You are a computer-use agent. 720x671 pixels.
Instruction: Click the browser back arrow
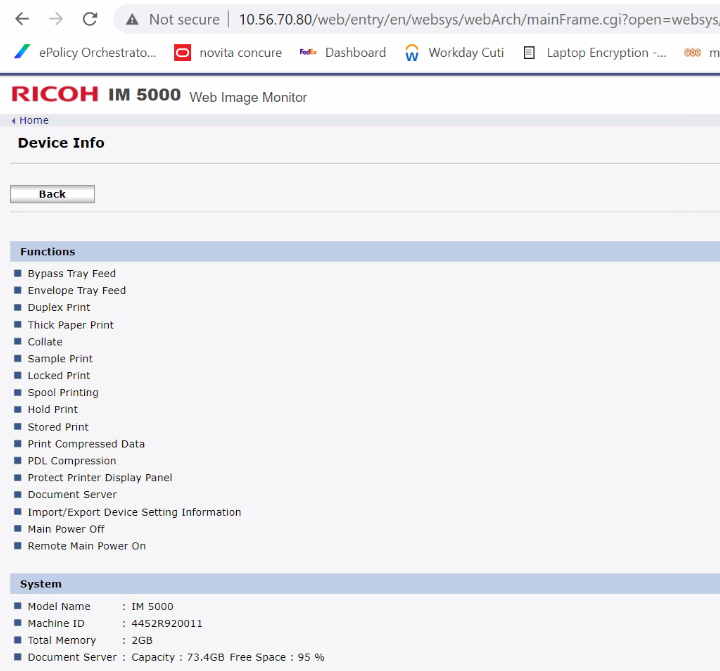22,19
